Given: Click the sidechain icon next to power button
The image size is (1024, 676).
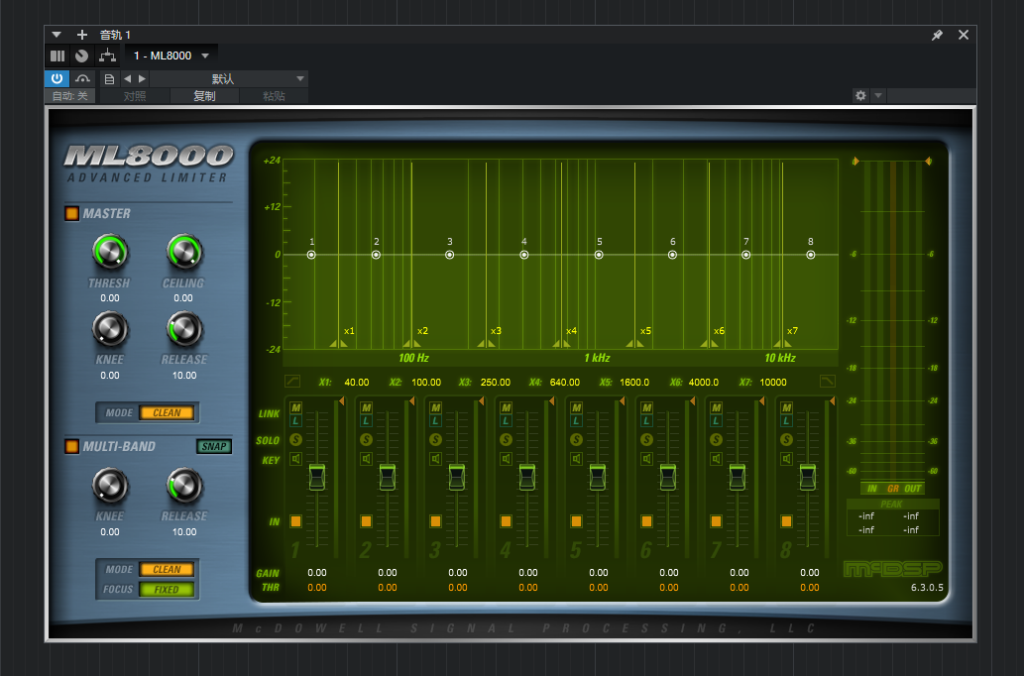Looking at the screenshot, I should [x=82, y=78].
